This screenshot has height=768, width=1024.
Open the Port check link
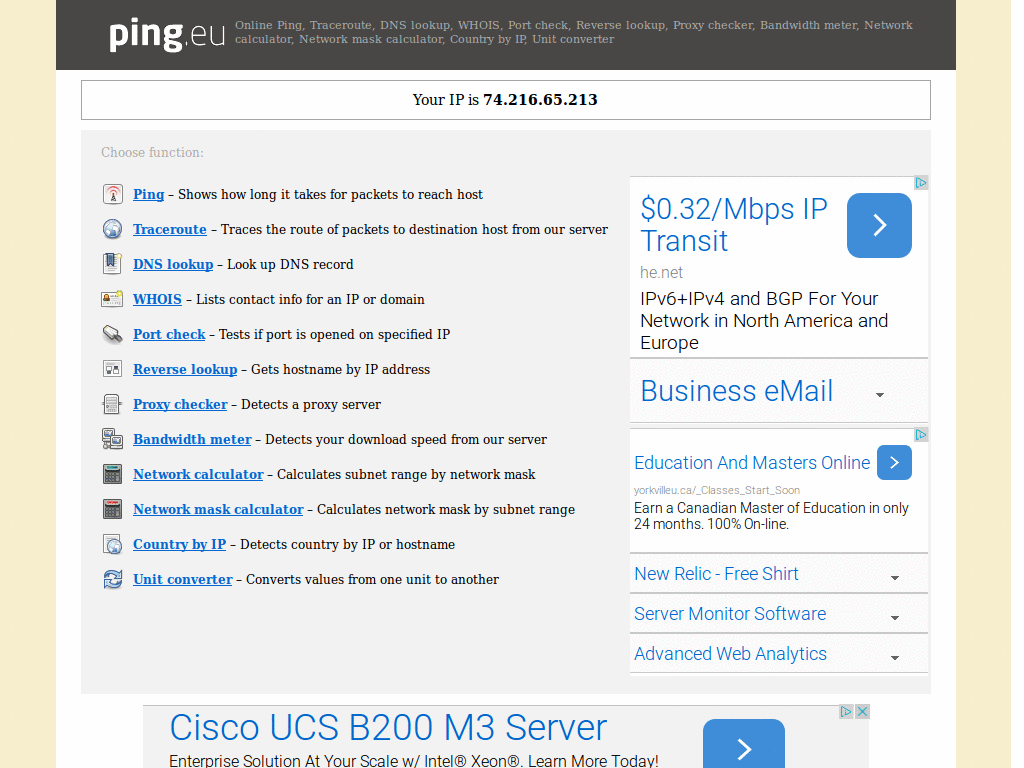169,334
